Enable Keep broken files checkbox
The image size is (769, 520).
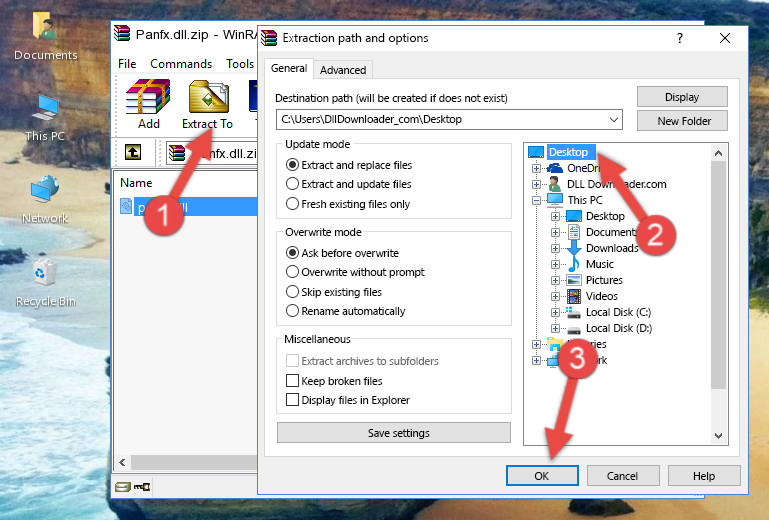tap(292, 381)
